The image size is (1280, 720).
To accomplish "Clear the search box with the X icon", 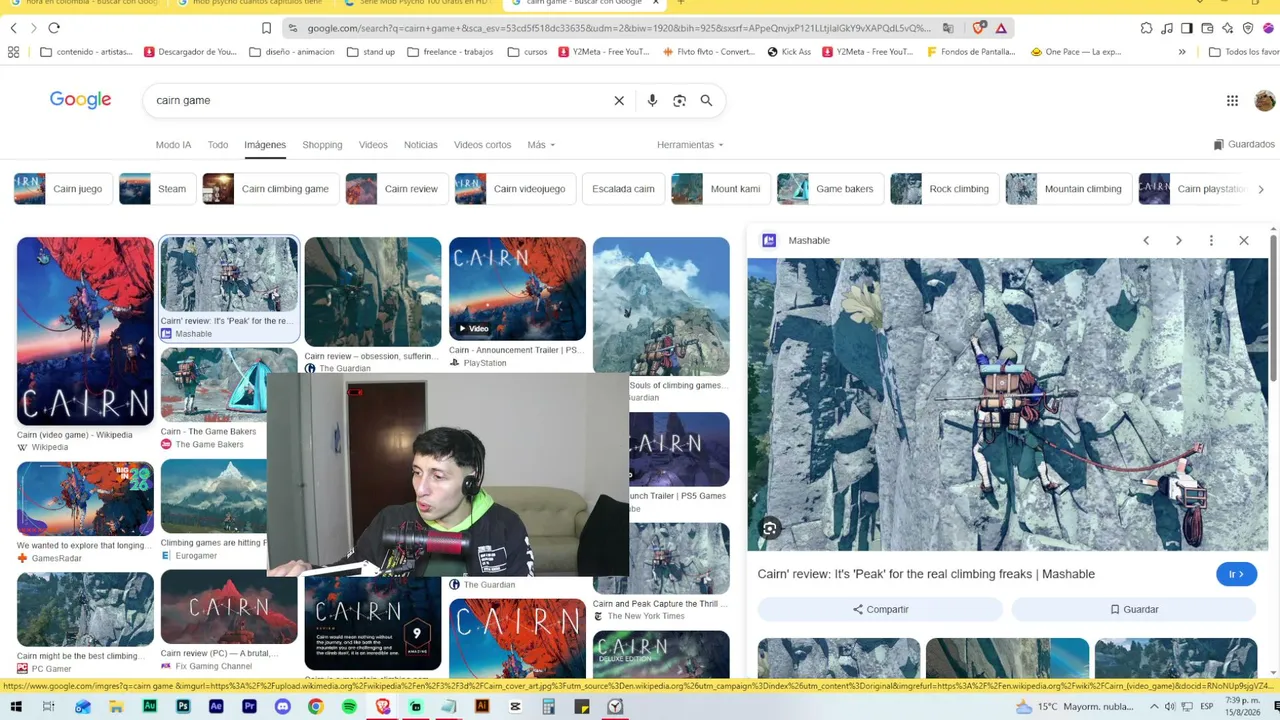I will coord(619,100).
